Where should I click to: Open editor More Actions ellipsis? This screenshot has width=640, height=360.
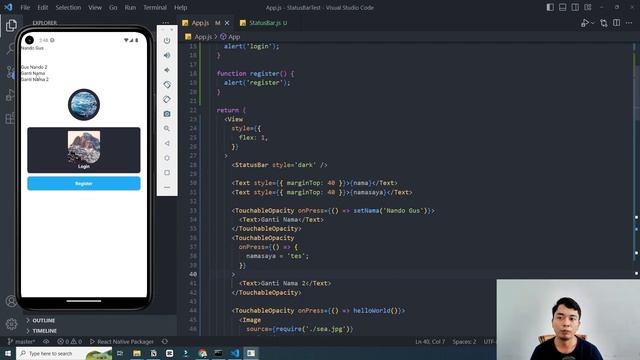pyautogui.click(x=629, y=23)
